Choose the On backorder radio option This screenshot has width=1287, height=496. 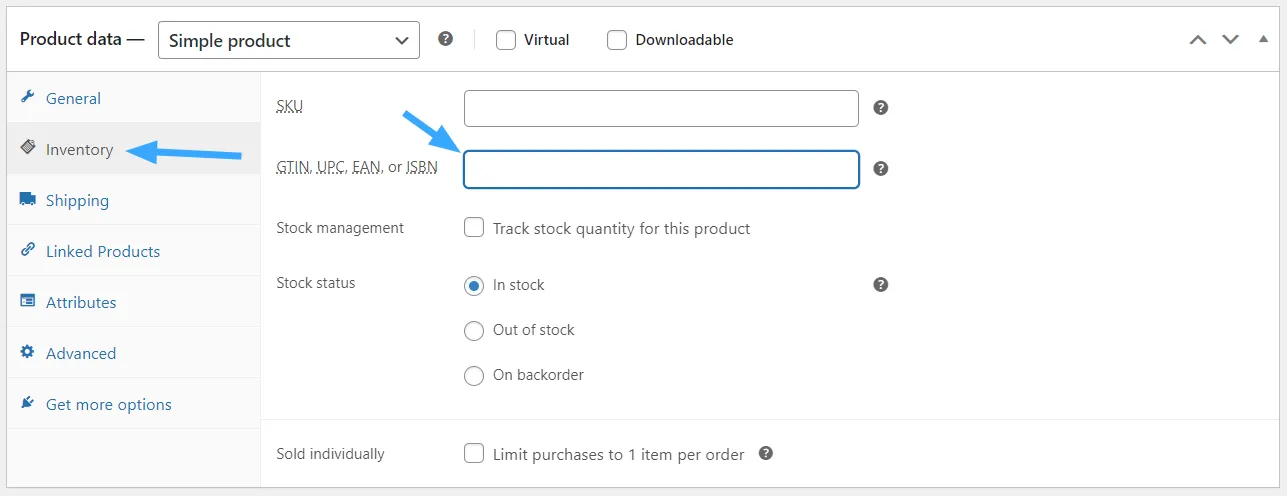(x=474, y=376)
